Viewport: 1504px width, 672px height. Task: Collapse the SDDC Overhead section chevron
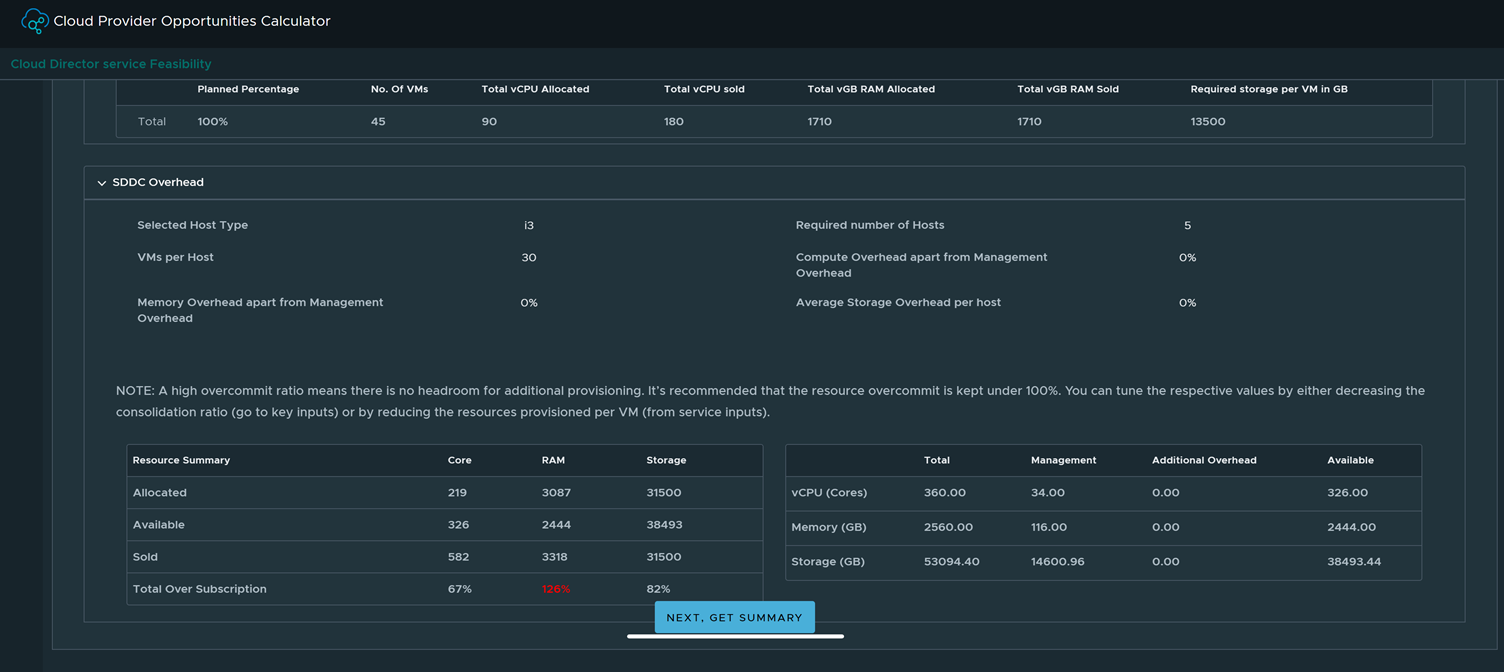click(101, 183)
